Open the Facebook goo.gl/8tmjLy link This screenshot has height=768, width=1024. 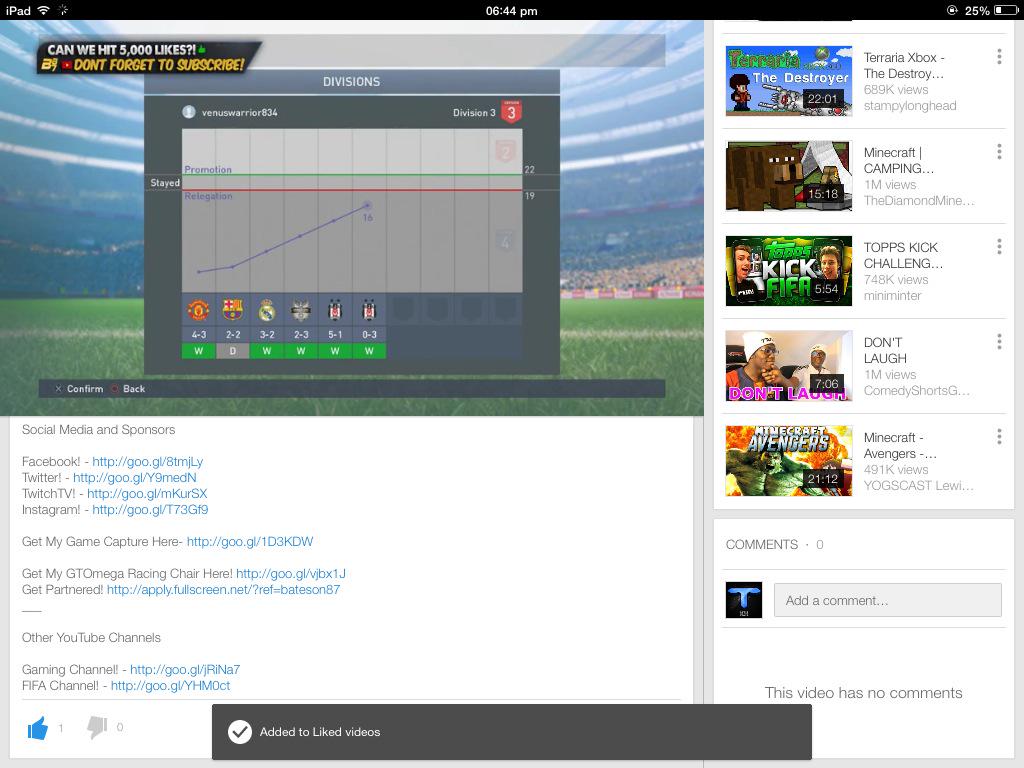click(x=148, y=462)
